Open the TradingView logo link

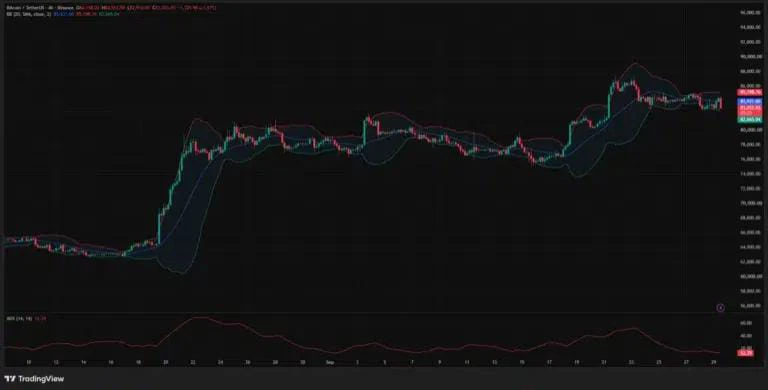pyautogui.click(x=34, y=379)
